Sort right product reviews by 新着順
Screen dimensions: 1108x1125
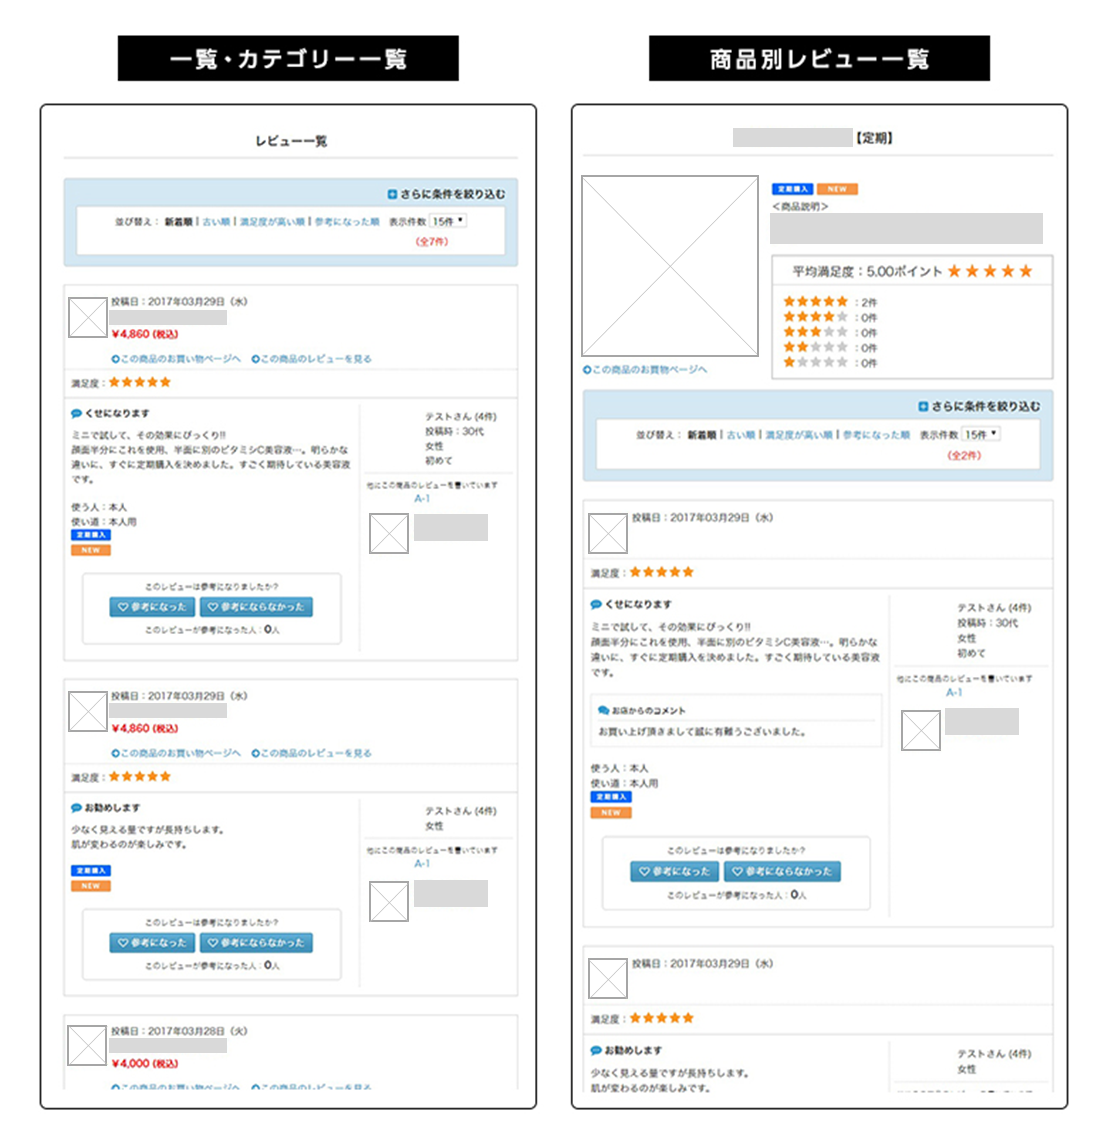tap(702, 435)
